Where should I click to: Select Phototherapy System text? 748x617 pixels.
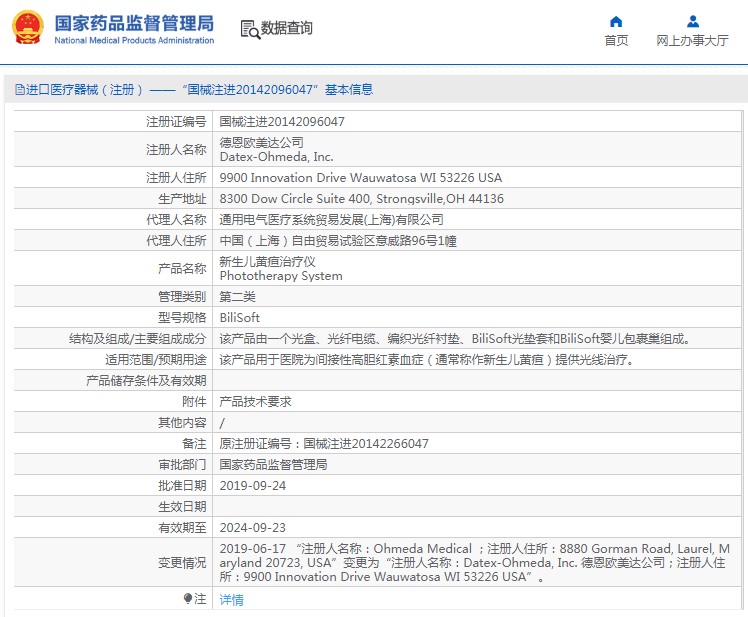tap(281, 276)
